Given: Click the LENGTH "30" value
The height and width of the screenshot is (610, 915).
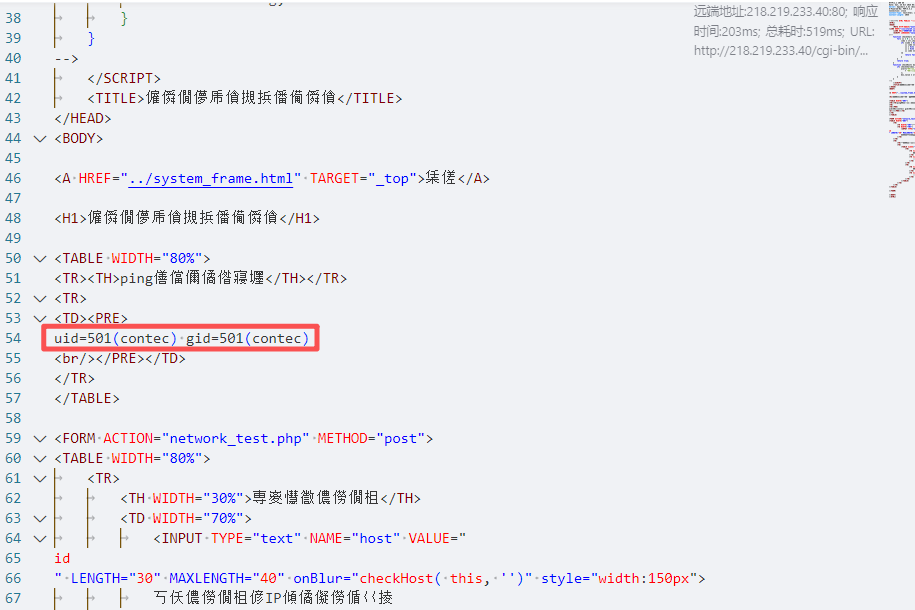Looking at the screenshot, I should pos(145,578).
